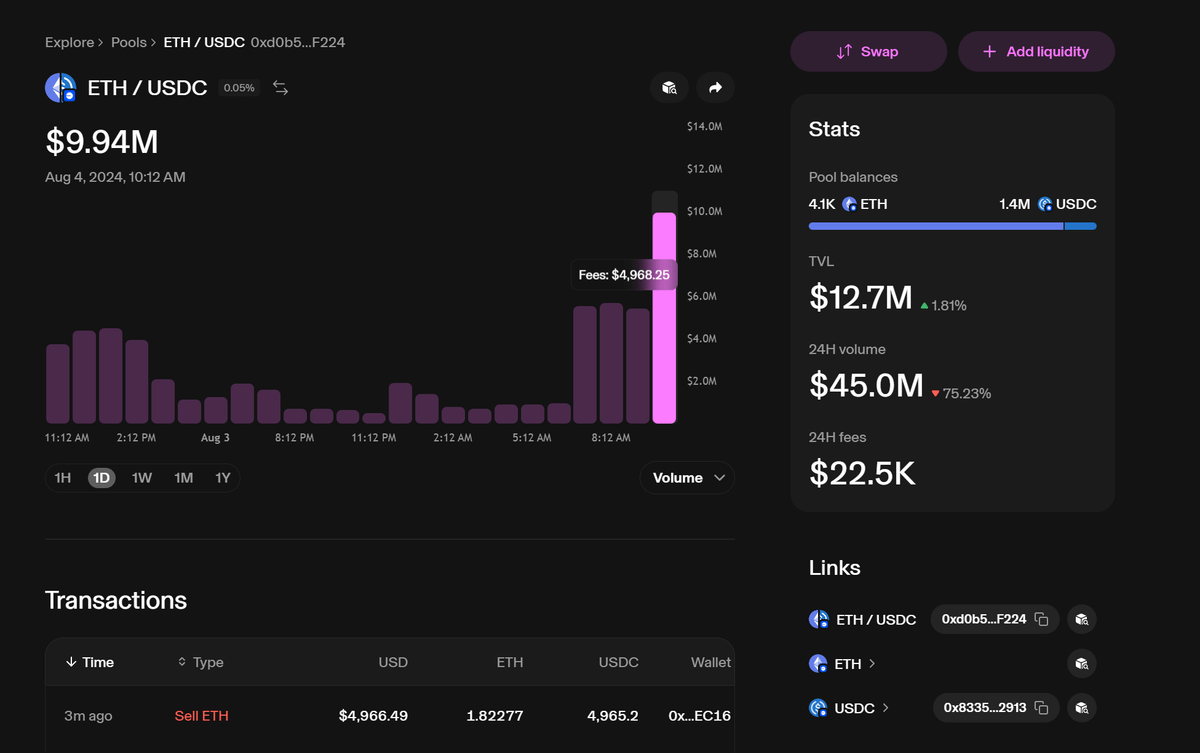Copy the ETH / USDC pool address
Viewport: 1200px width, 753px height.
1041,619
